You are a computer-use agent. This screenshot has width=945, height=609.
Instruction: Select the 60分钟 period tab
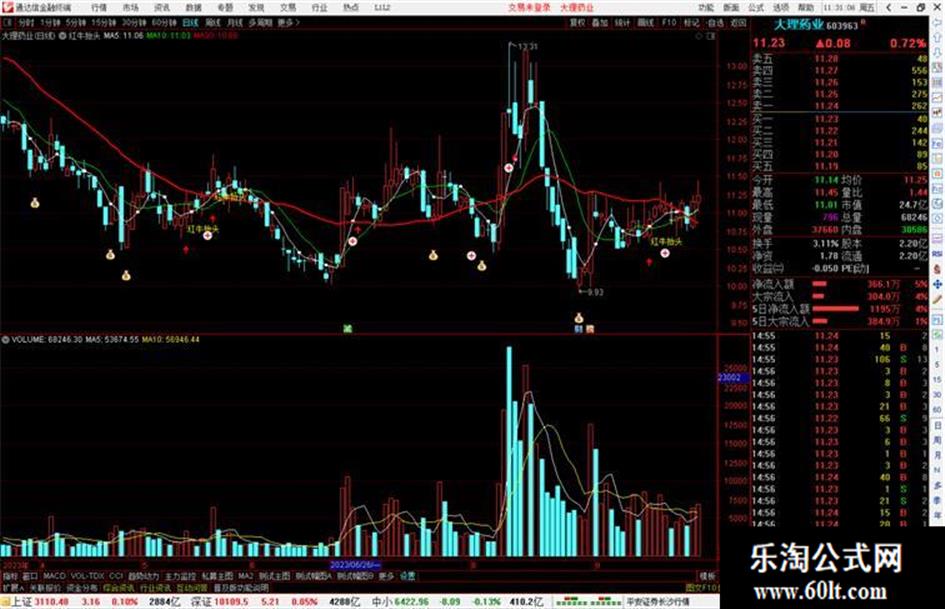(x=164, y=22)
